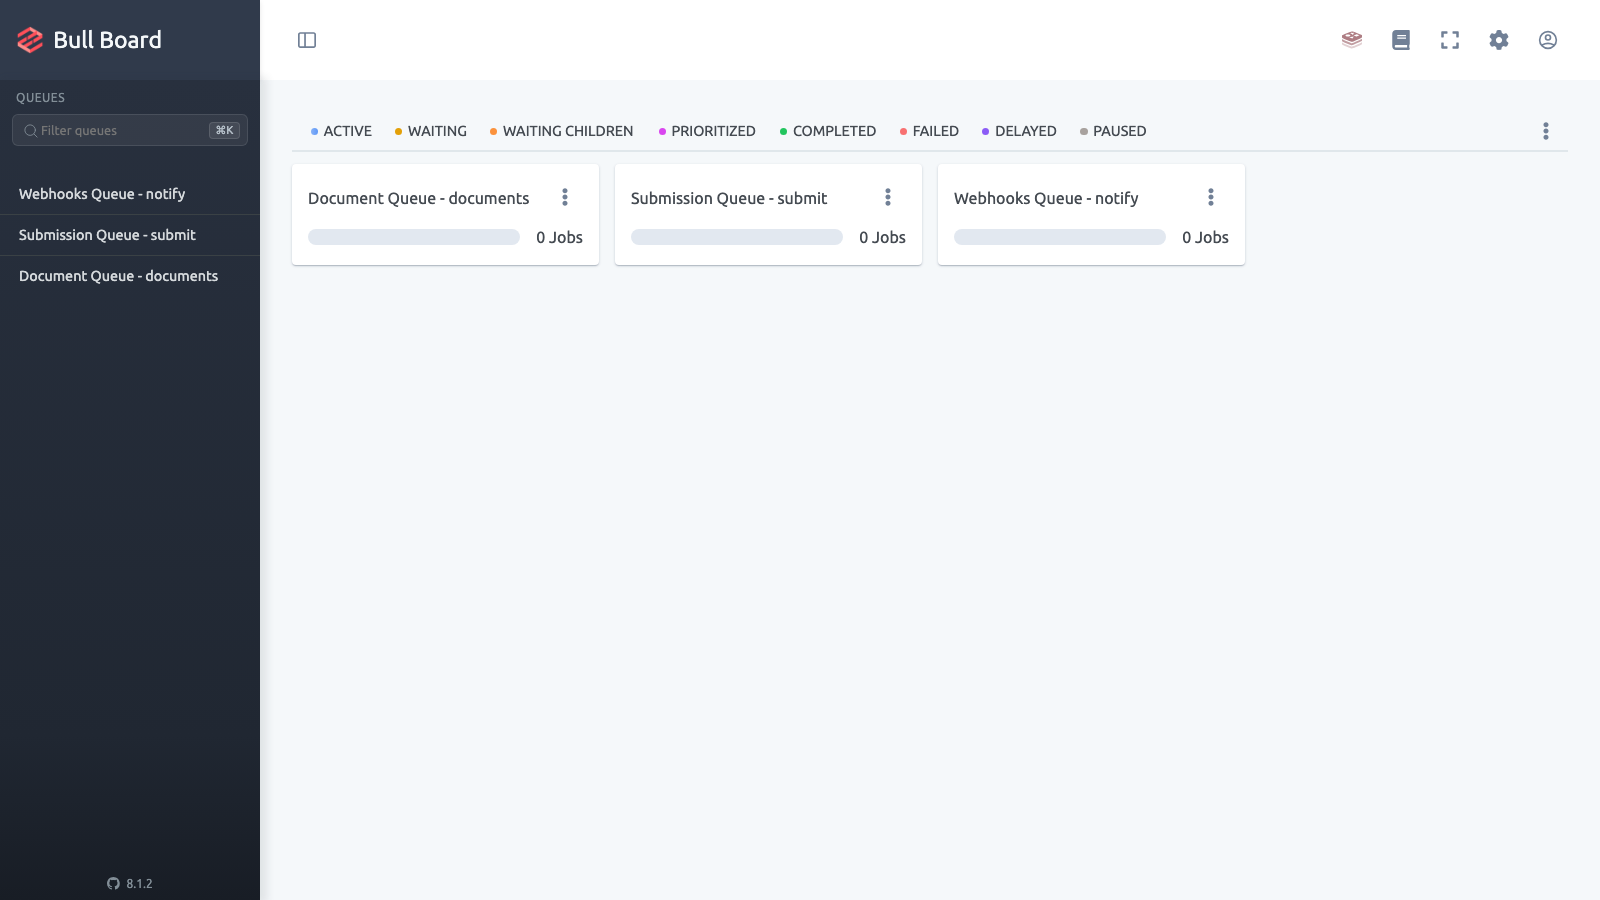The width and height of the screenshot is (1600, 900).
Task: Open menu for Webhooks Queue - notify card
Action: (x=1211, y=197)
